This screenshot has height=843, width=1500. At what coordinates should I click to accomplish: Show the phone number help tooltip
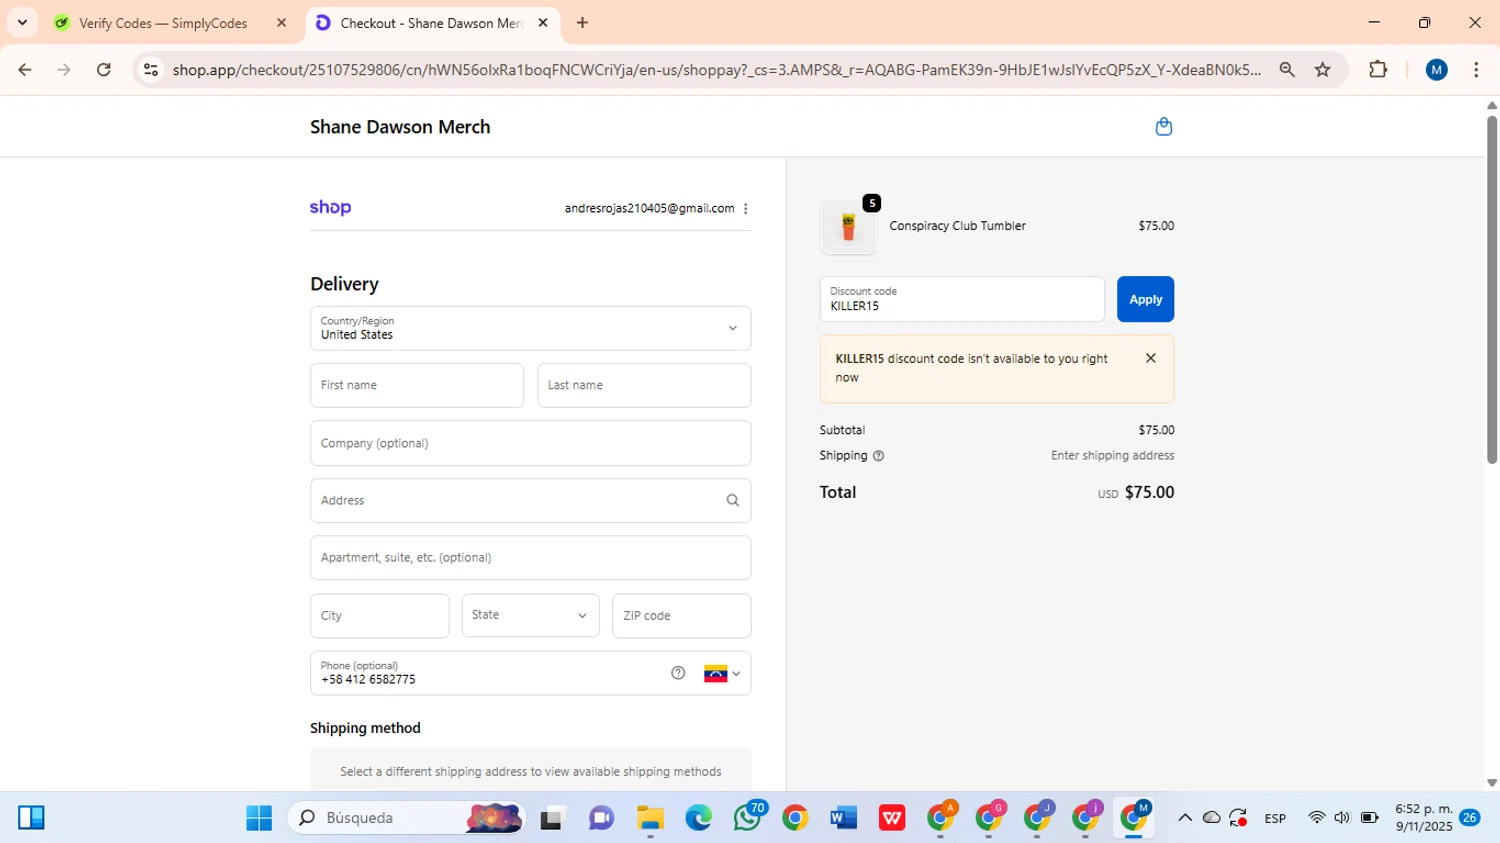click(x=678, y=673)
